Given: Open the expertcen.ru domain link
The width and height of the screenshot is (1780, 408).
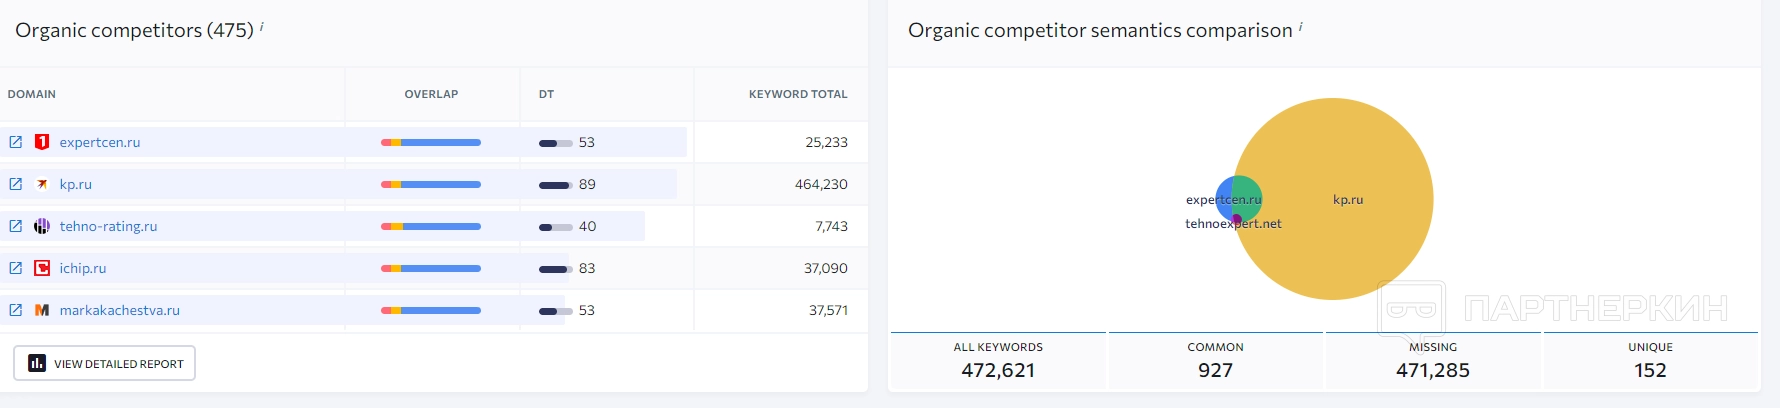Looking at the screenshot, I should click(100, 142).
